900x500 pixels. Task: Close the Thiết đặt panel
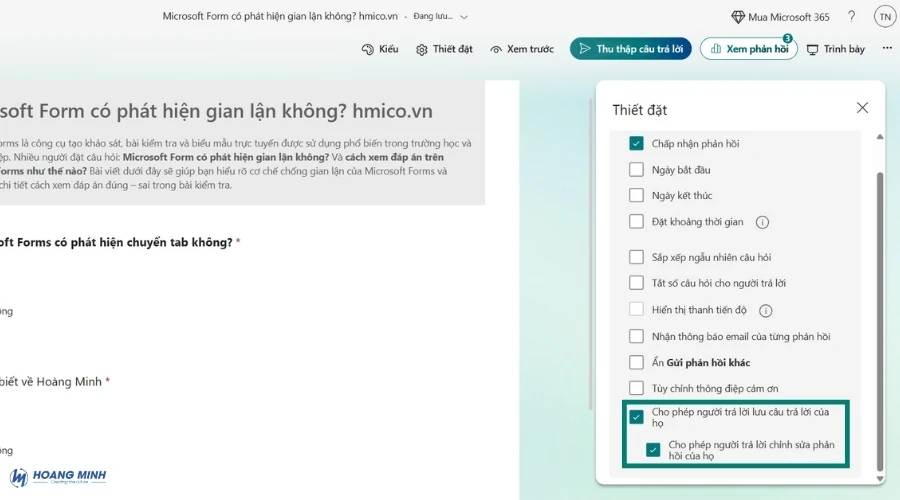pos(862,108)
